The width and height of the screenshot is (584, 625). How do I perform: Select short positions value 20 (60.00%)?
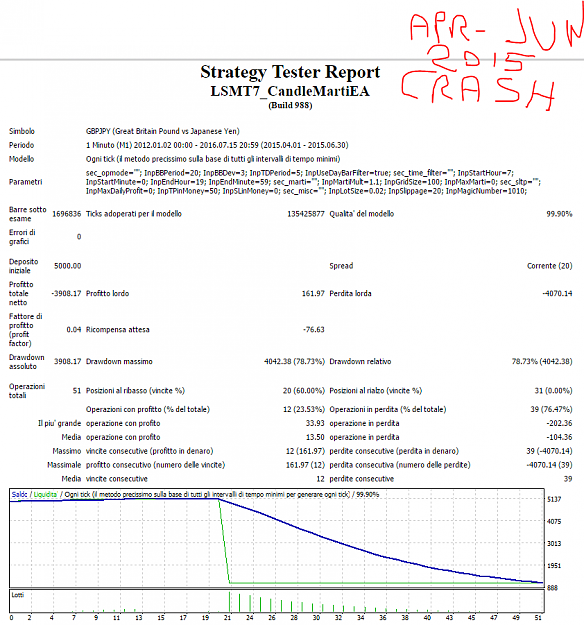click(x=304, y=391)
